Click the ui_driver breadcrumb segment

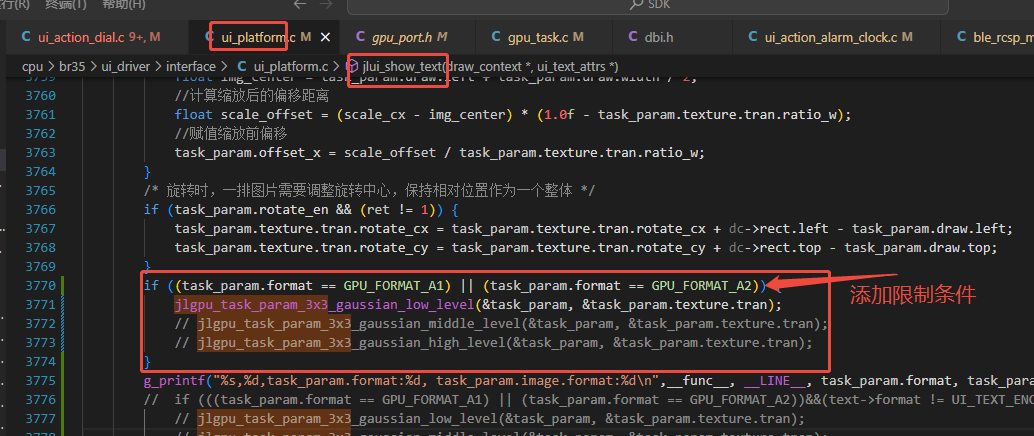[x=125, y=67]
